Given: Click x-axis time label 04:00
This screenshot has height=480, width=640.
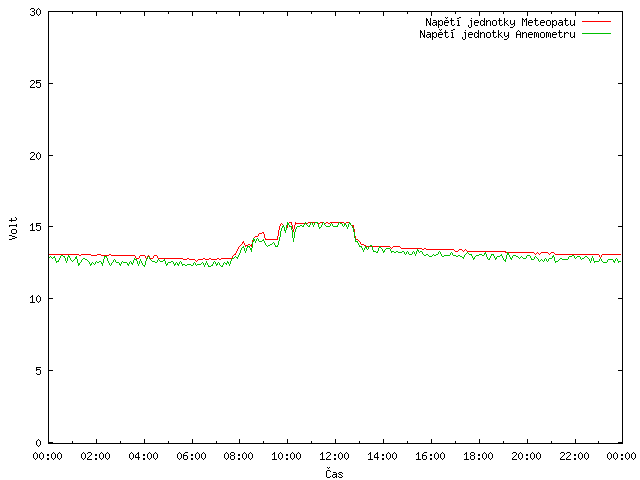Looking at the screenshot, I should (143, 456).
